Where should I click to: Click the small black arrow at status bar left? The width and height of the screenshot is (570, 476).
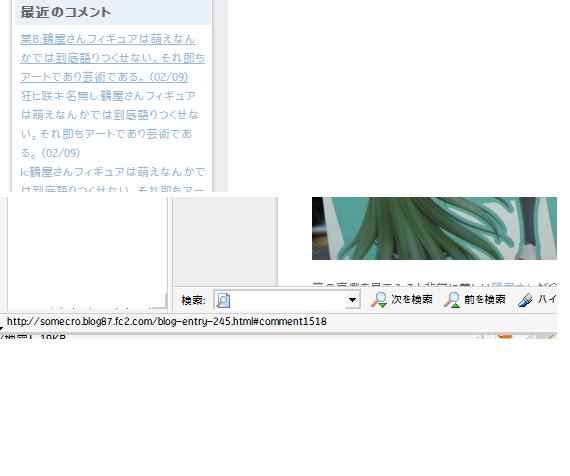[x=1, y=329]
